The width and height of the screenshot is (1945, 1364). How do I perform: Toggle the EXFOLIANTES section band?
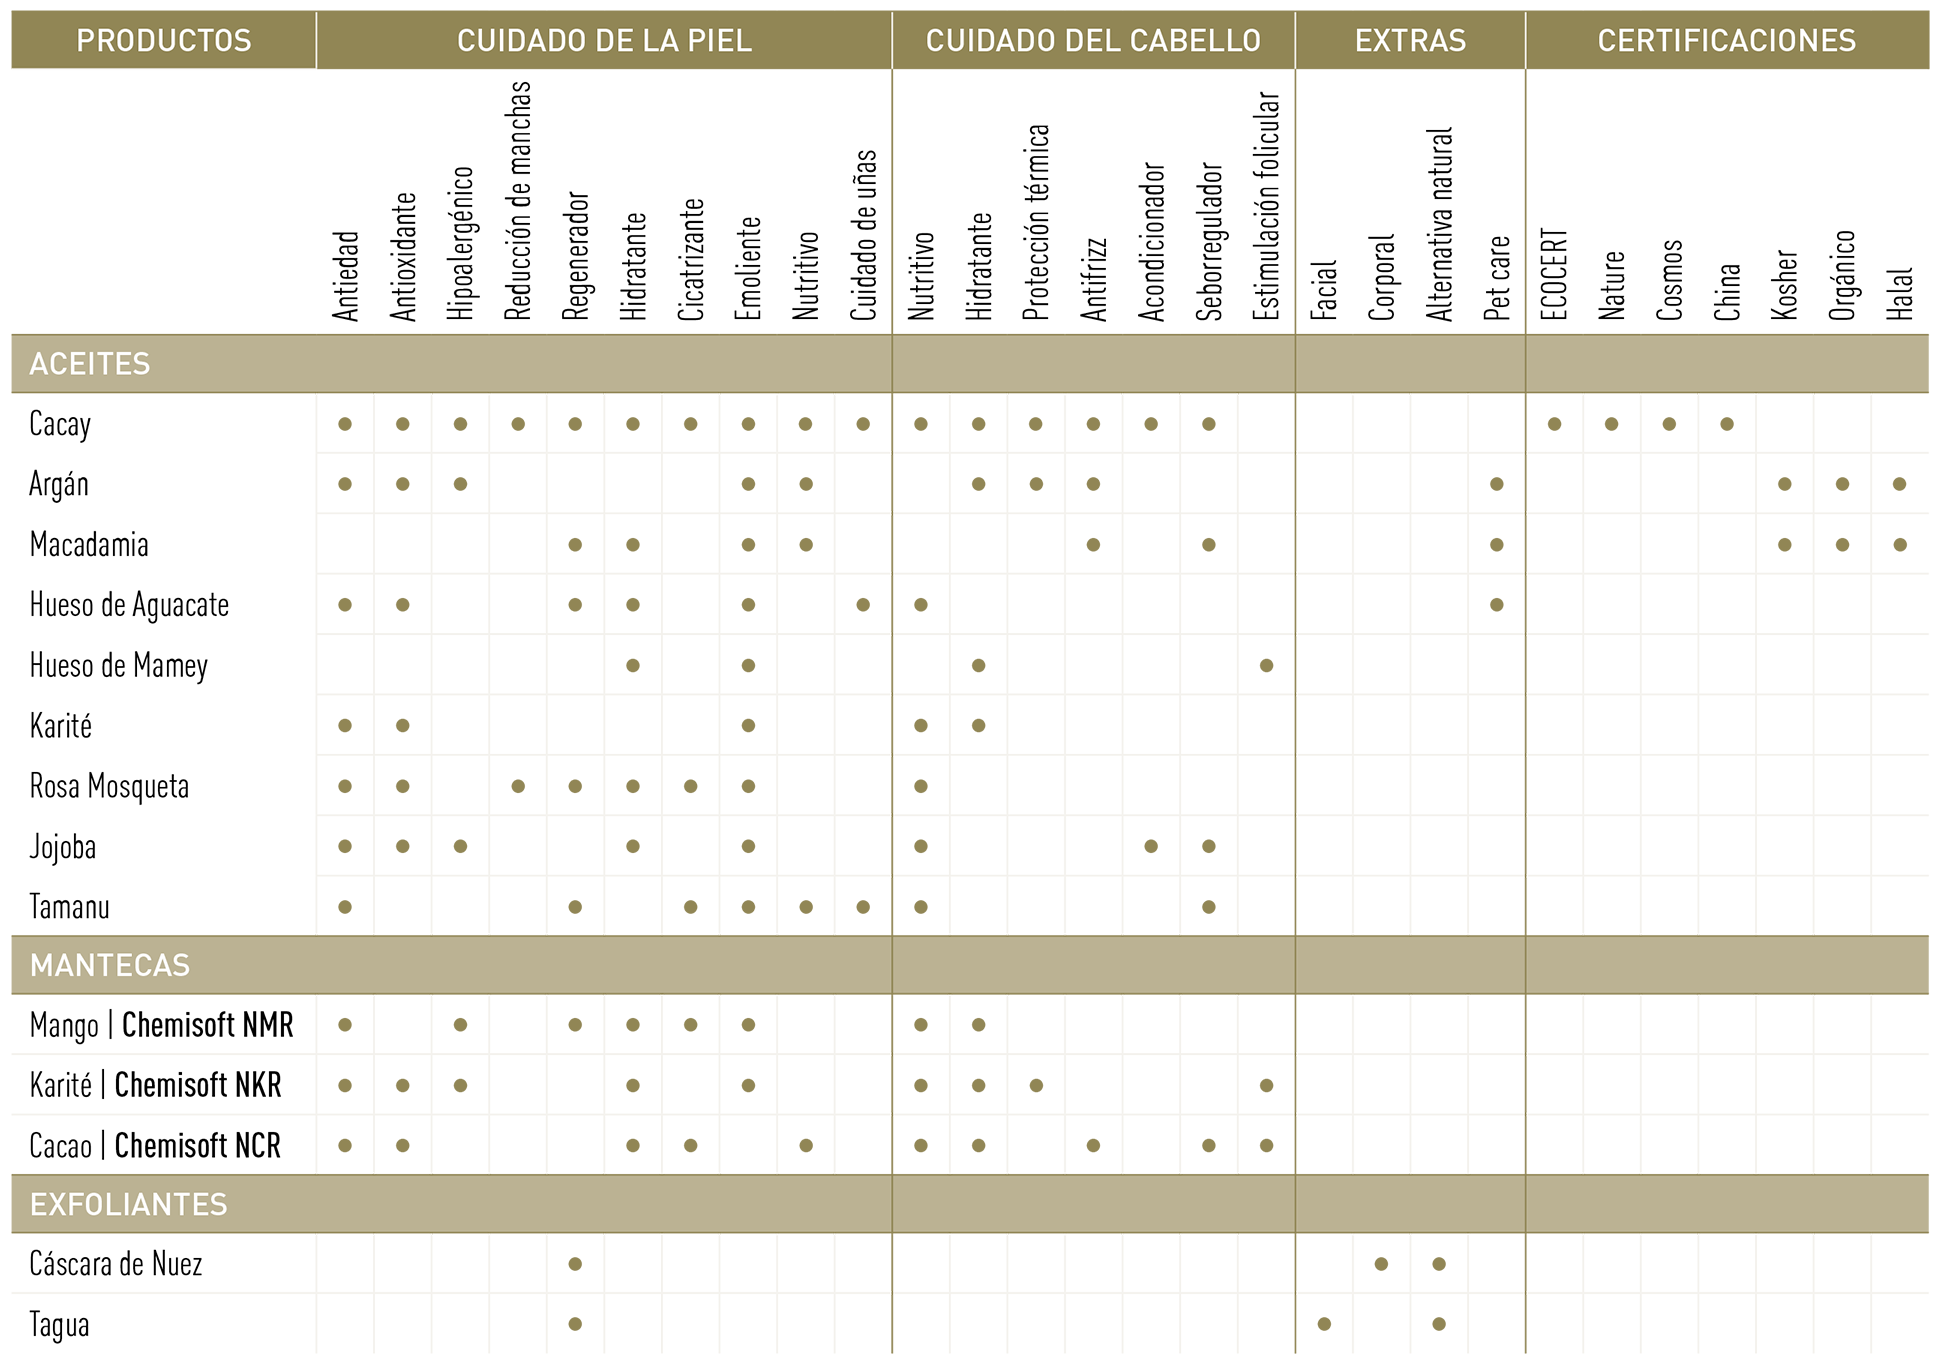click(129, 1204)
